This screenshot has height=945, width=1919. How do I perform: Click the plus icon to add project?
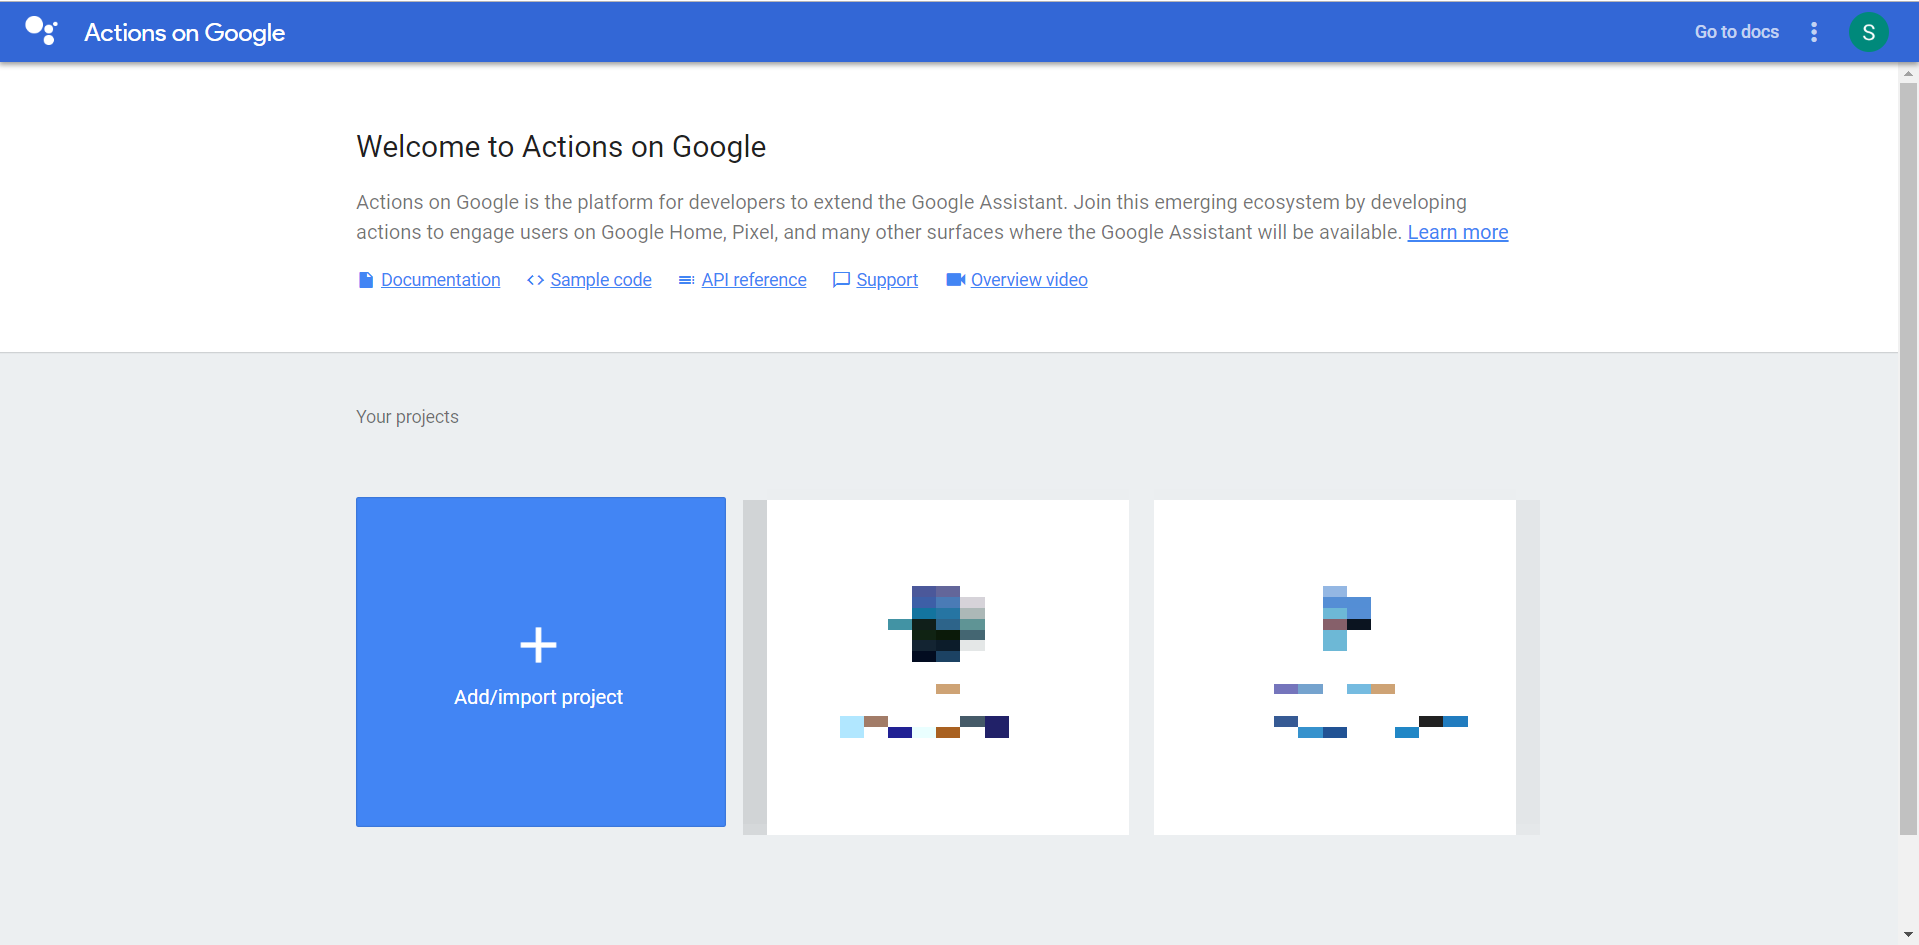point(538,645)
